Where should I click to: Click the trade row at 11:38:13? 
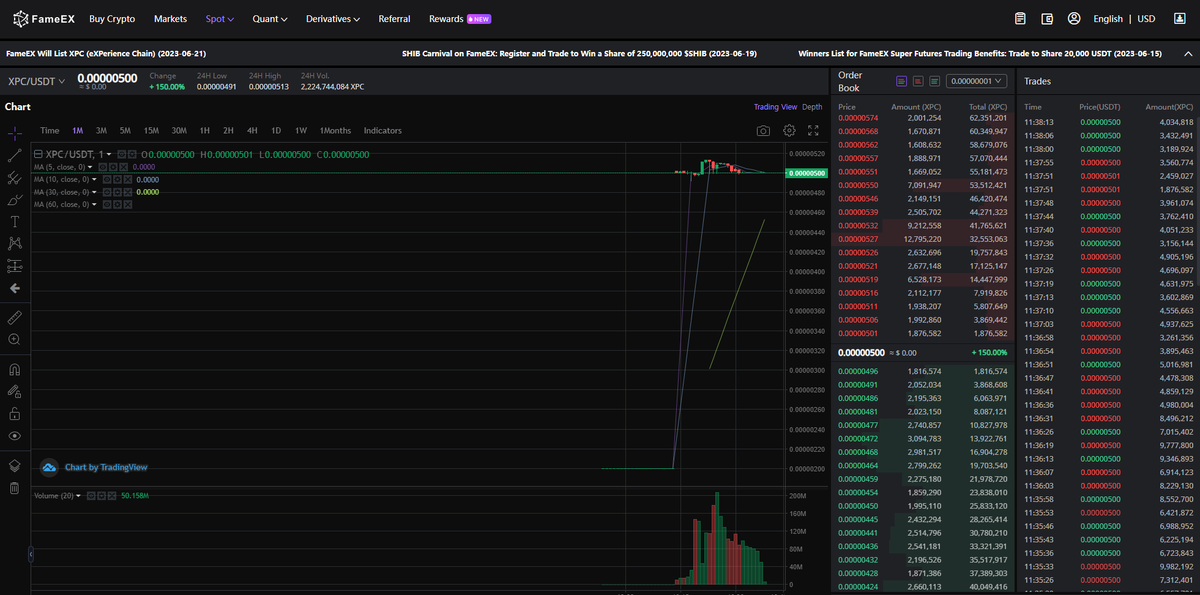coord(1108,122)
